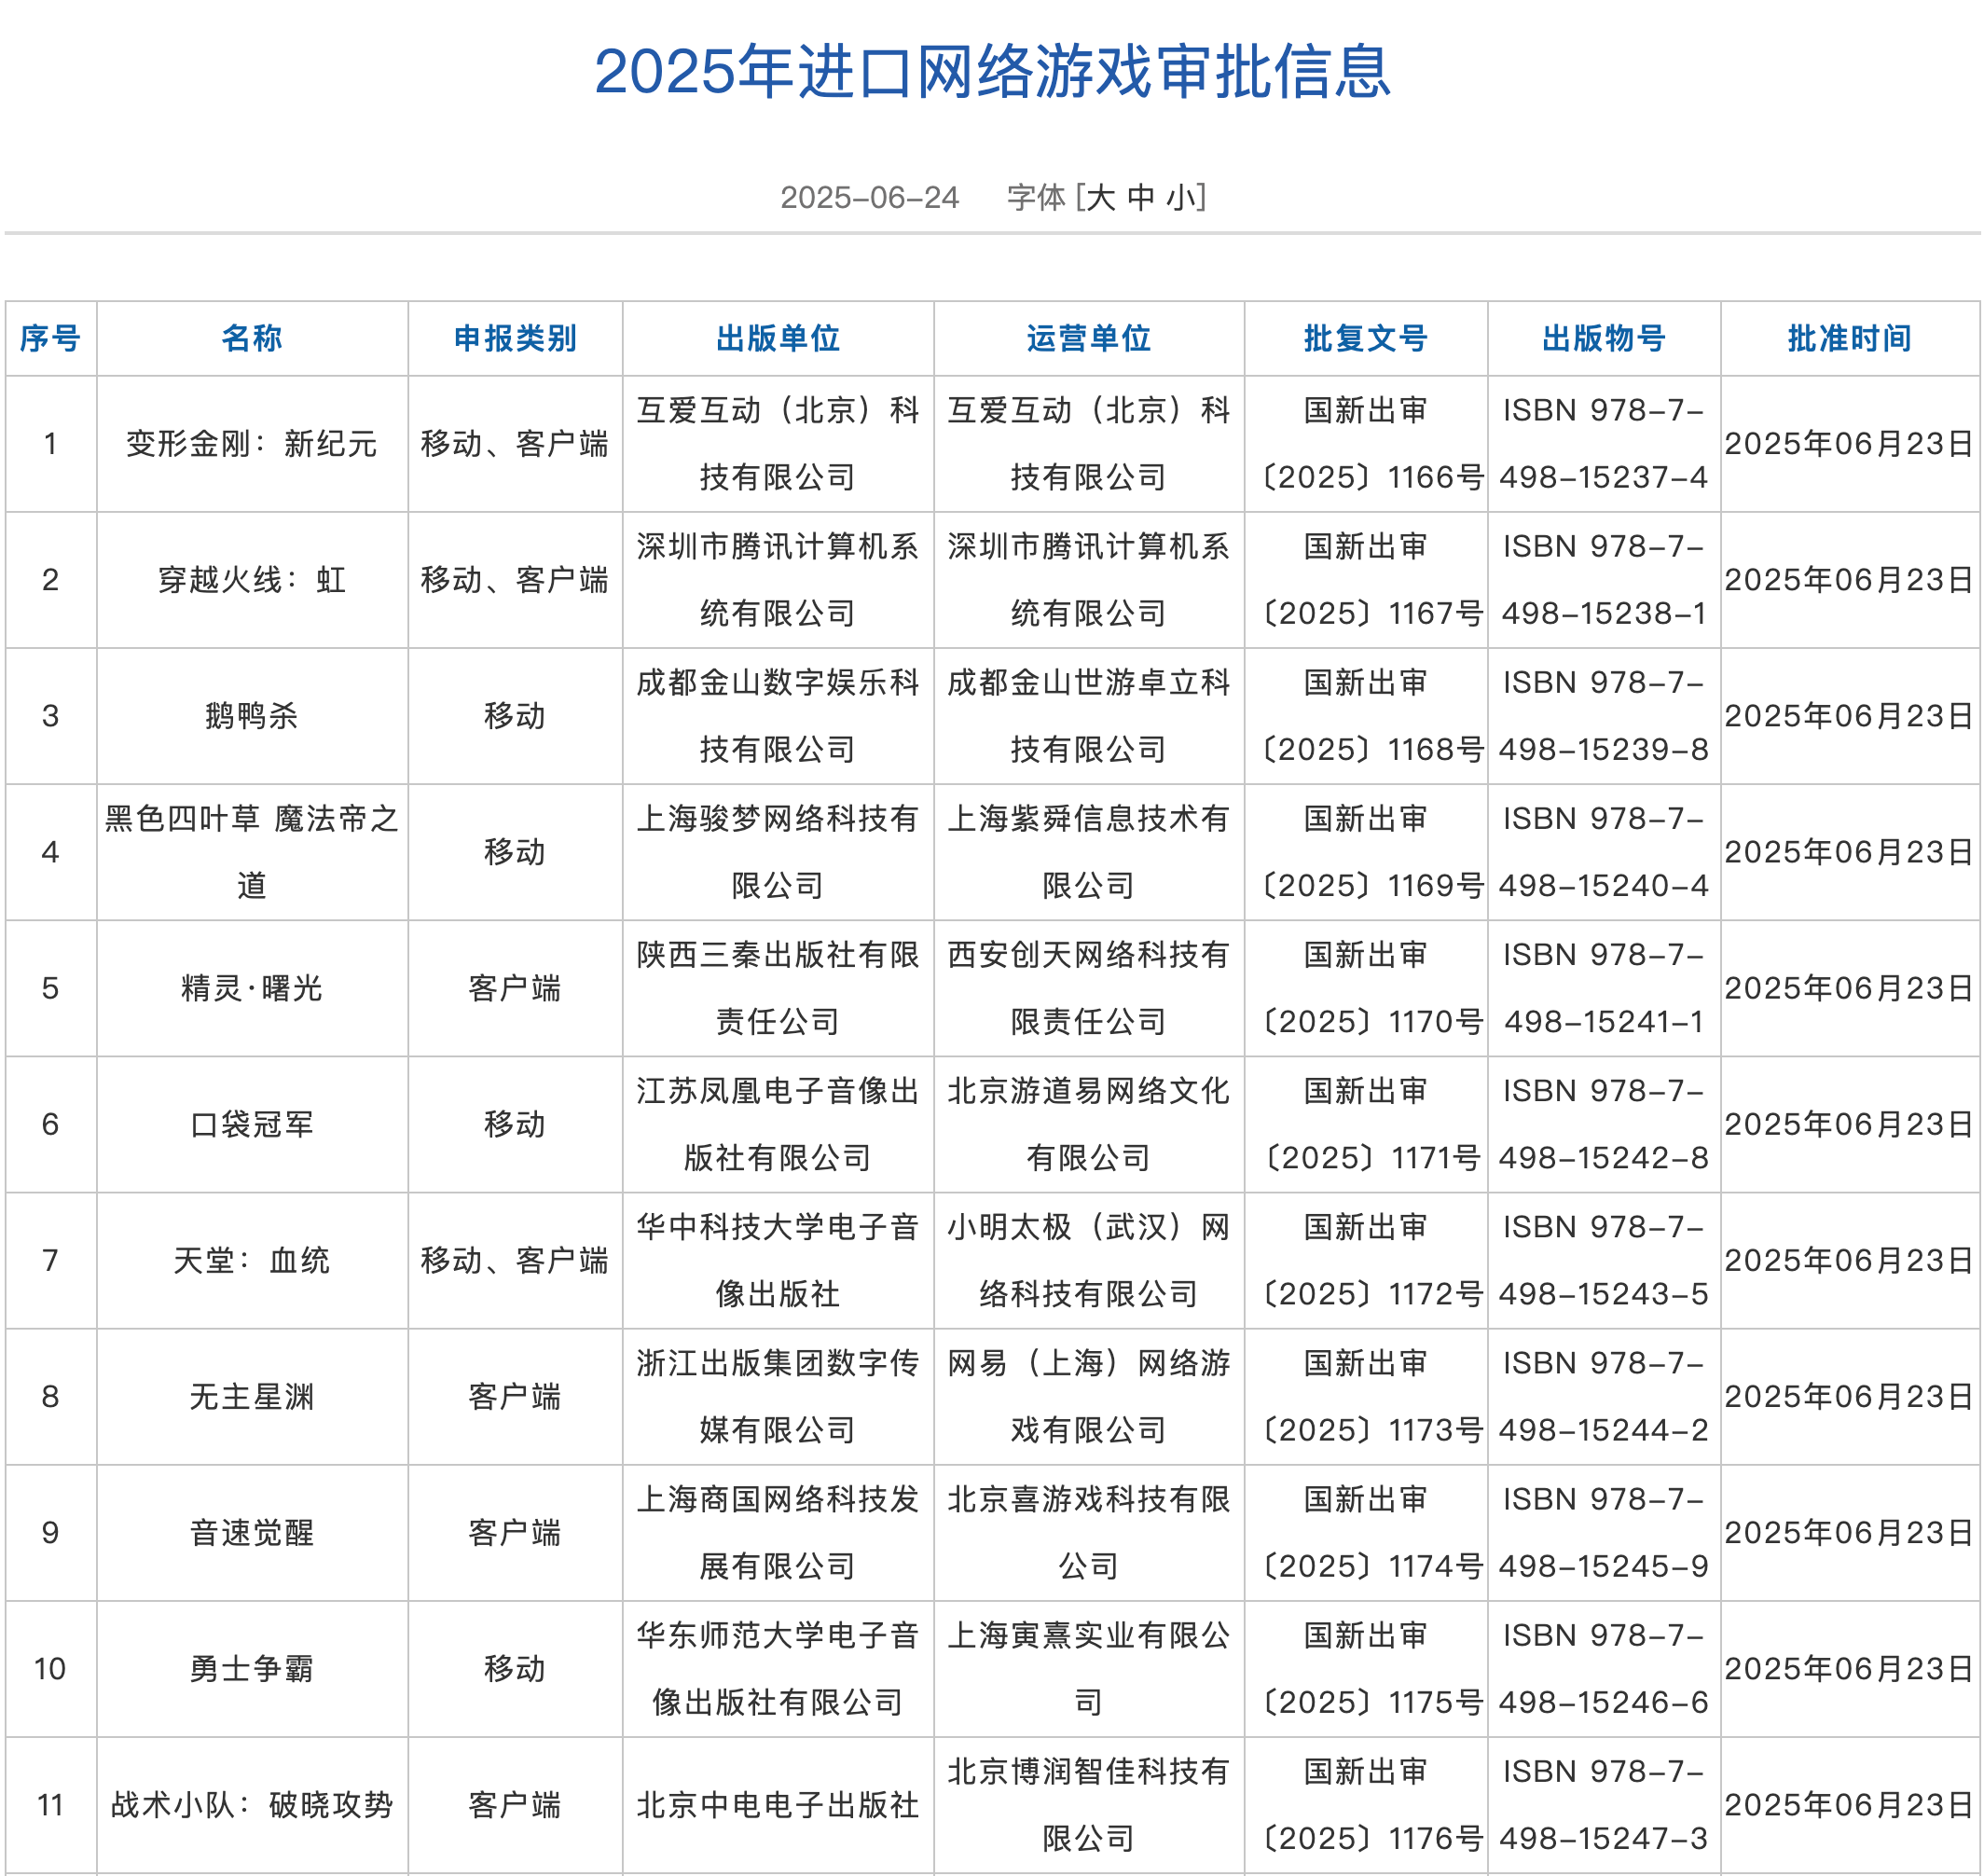
Task: Set font size to small (小)
Action: 1183,197
